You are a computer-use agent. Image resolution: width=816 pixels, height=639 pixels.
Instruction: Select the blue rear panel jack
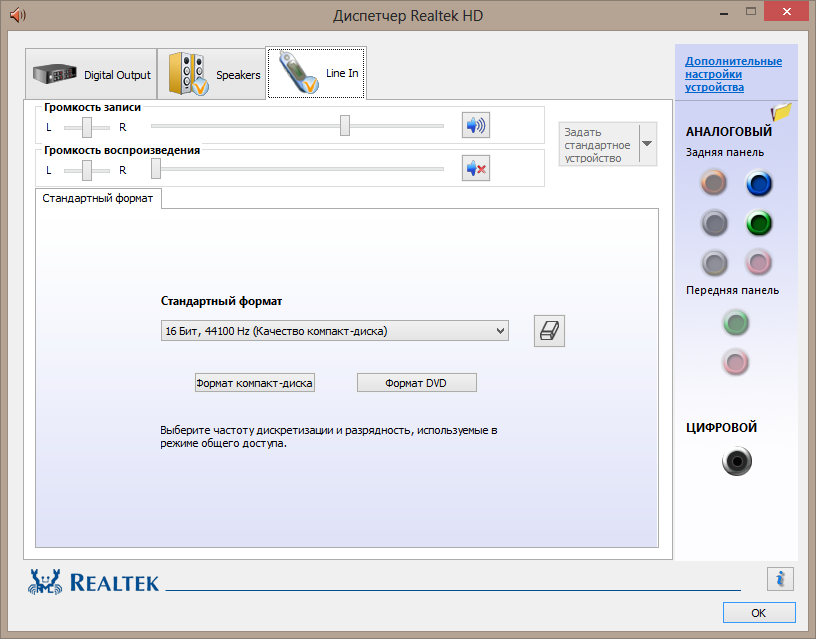[x=759, y=183]
